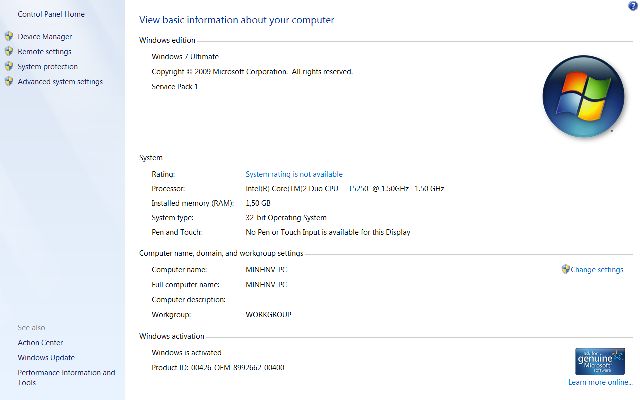The image size is (640, 400).
Task: Click the 32-bit Operating System value
Action: point(286,218)
